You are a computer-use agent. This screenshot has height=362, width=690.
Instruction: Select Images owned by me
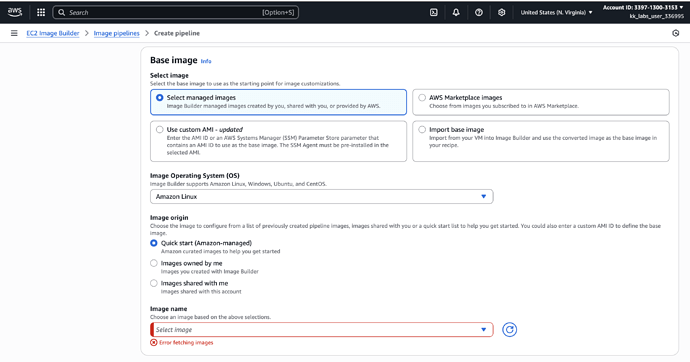(154, 263)
